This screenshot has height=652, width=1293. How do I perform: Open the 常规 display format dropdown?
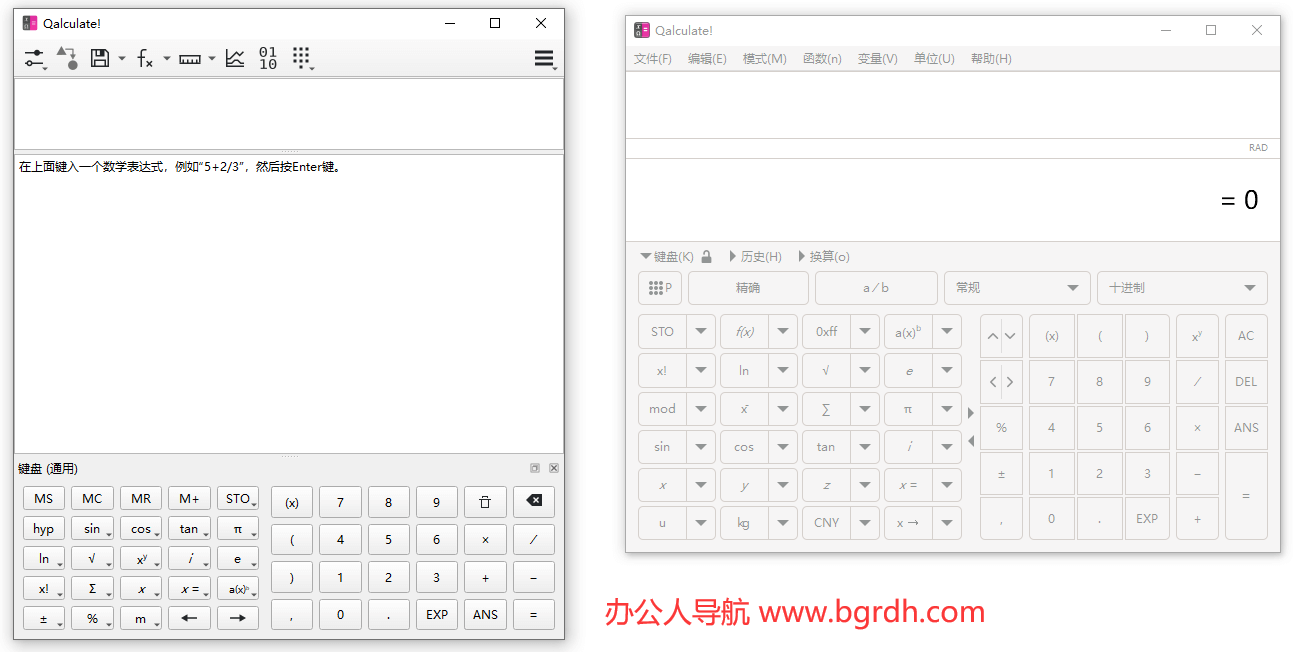click(1016, 288)
